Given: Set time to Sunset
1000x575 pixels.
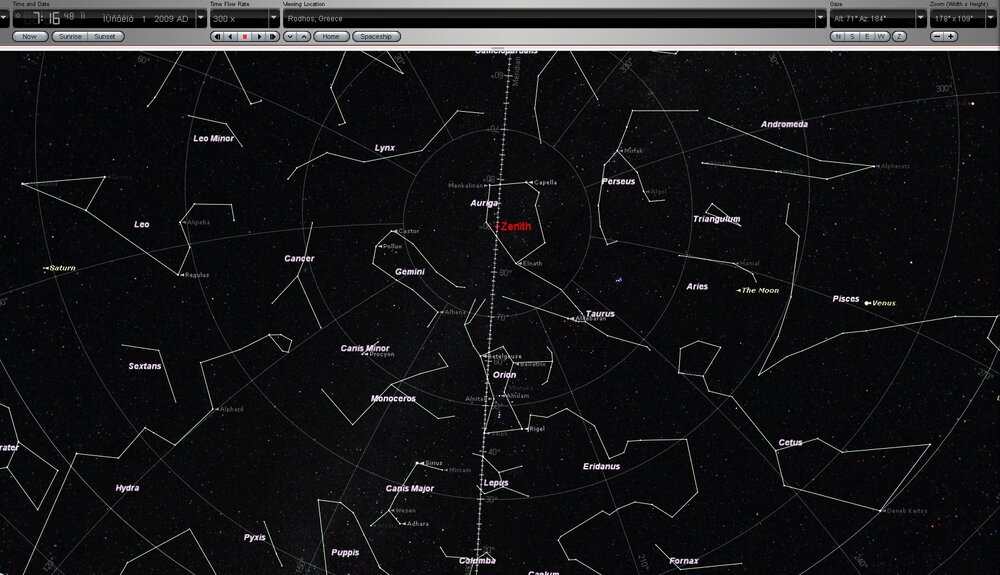Looking at the screenshot, I should 103,36.
